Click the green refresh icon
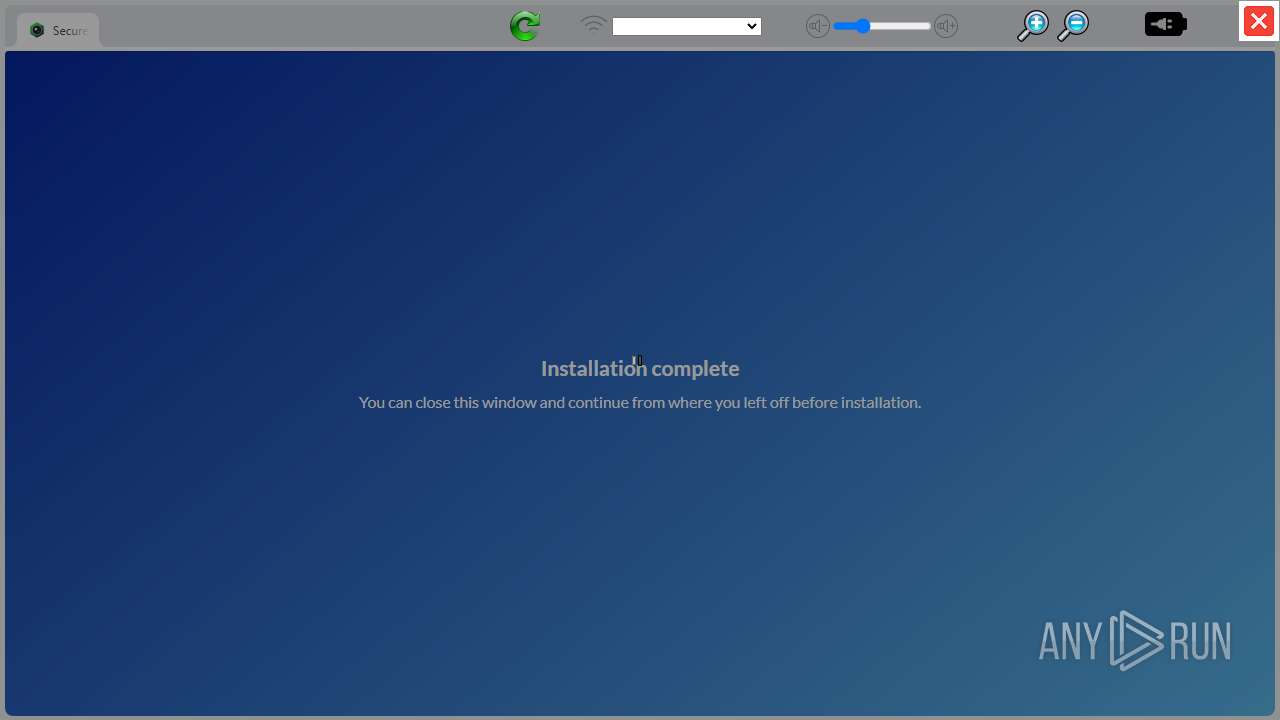The width and height of the screenshot is (1280, 720). tap(525, 26)
